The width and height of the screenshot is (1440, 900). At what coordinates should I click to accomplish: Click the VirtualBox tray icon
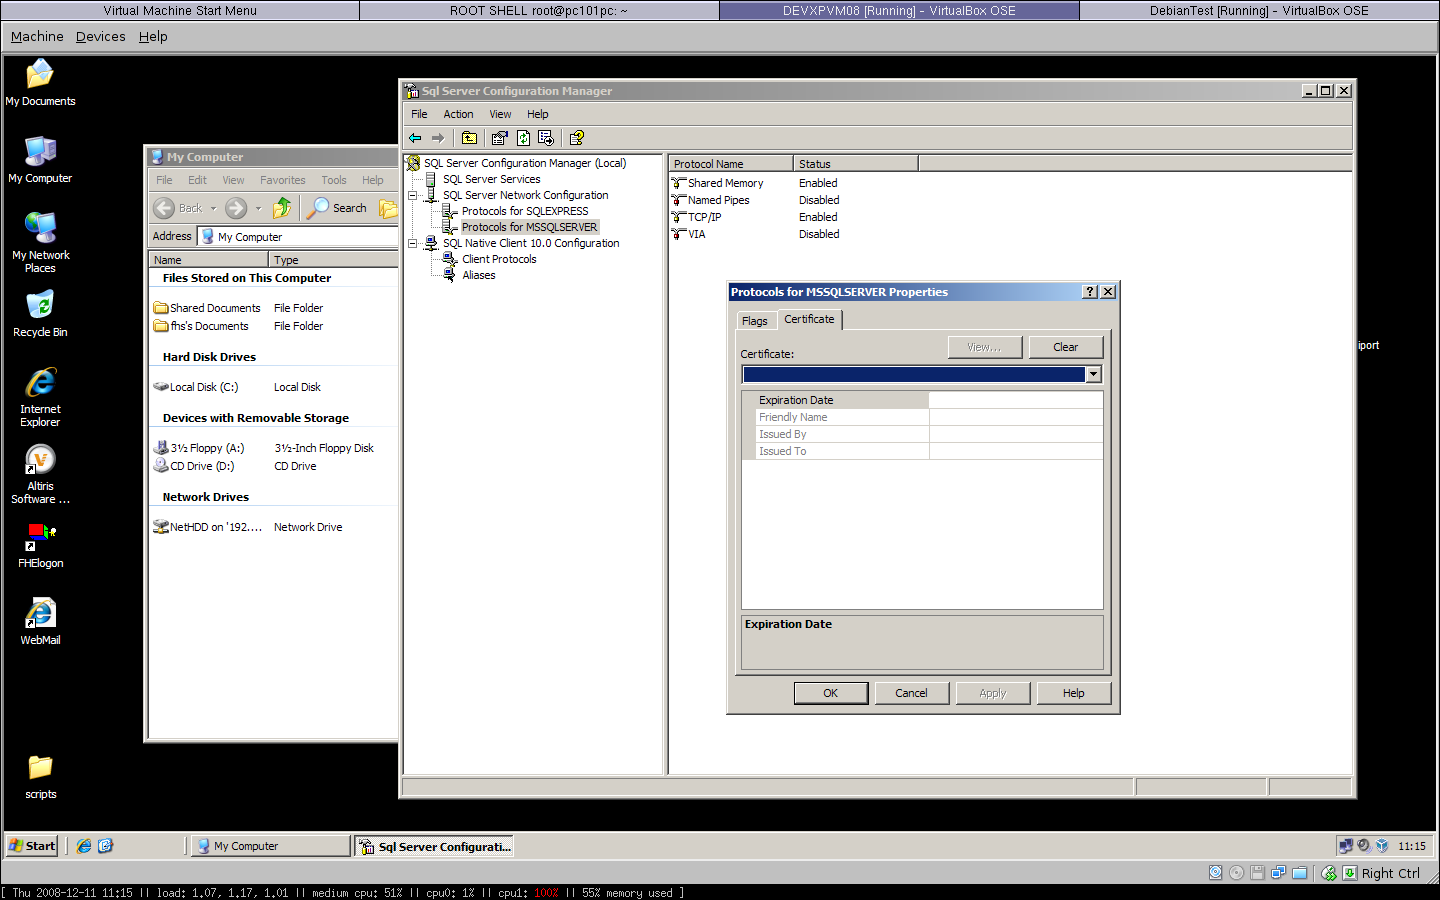1382,846
